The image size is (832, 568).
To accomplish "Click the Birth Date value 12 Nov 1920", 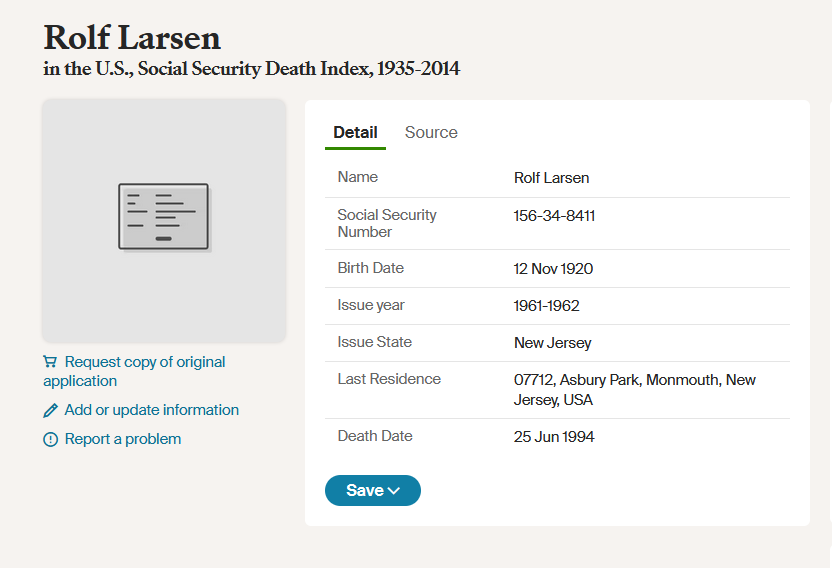I will point(553,269).
